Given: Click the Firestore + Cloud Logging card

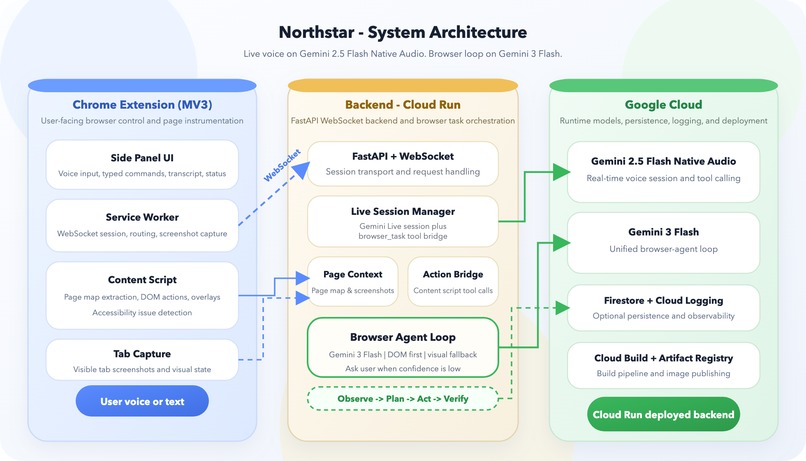Looking at the screenshot, I should [663, 307].
